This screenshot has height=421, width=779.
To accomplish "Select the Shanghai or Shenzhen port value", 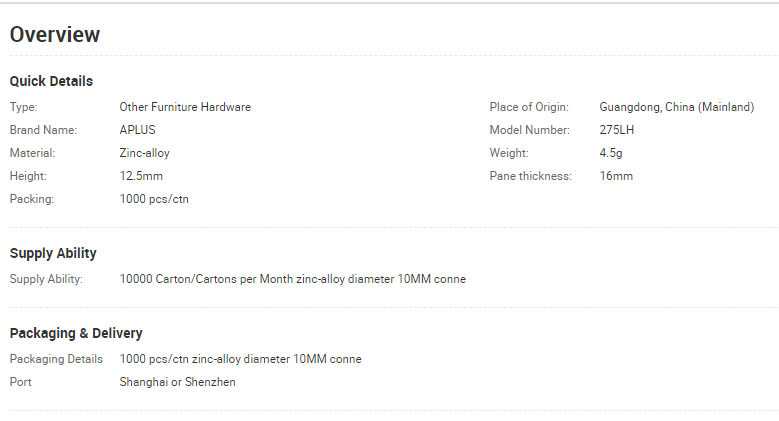I will (177, 382).
